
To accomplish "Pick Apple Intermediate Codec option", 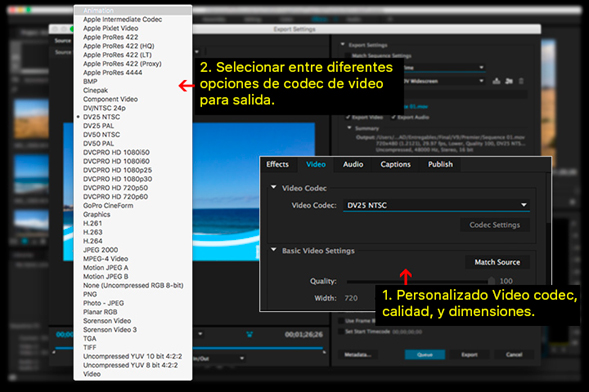I will click(x=133, y=19).
